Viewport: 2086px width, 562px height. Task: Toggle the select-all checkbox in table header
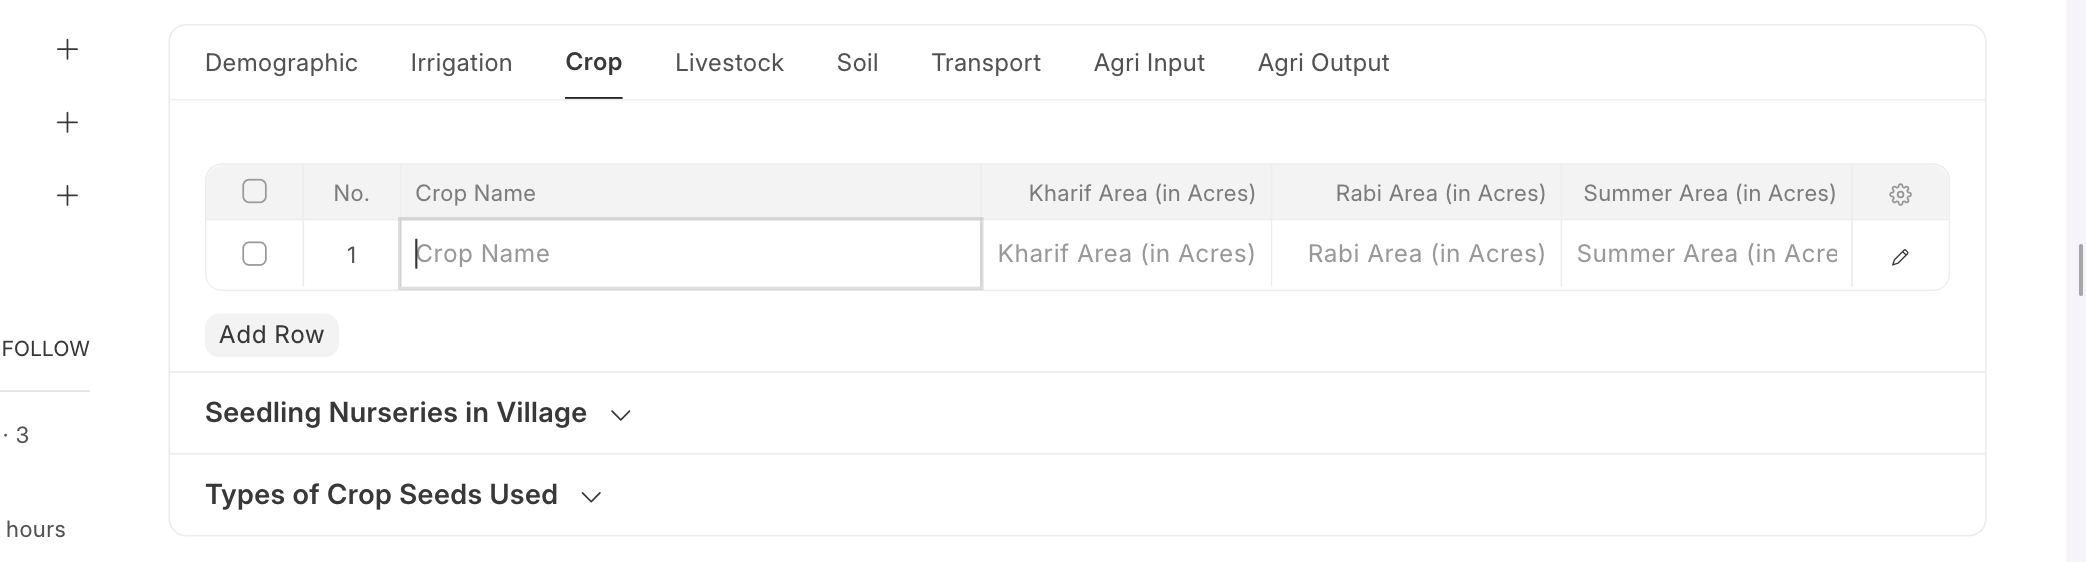255,191
